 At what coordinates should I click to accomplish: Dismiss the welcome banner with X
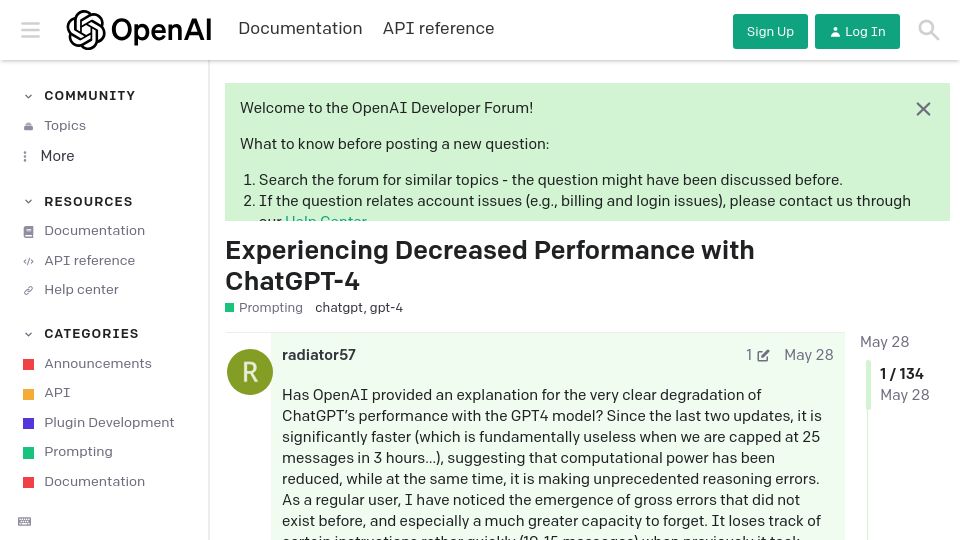pos(923,109)
